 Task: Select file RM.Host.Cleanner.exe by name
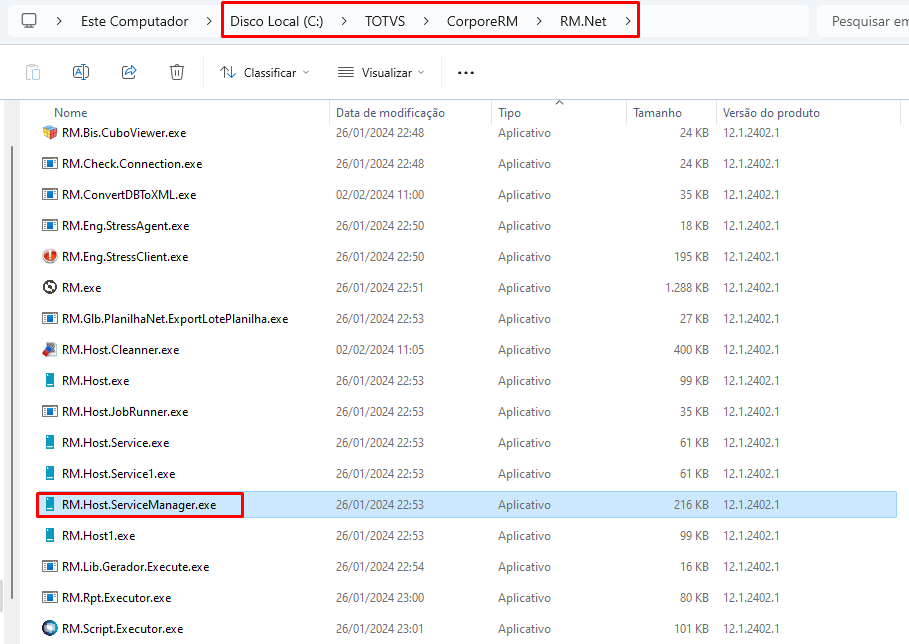121,350
